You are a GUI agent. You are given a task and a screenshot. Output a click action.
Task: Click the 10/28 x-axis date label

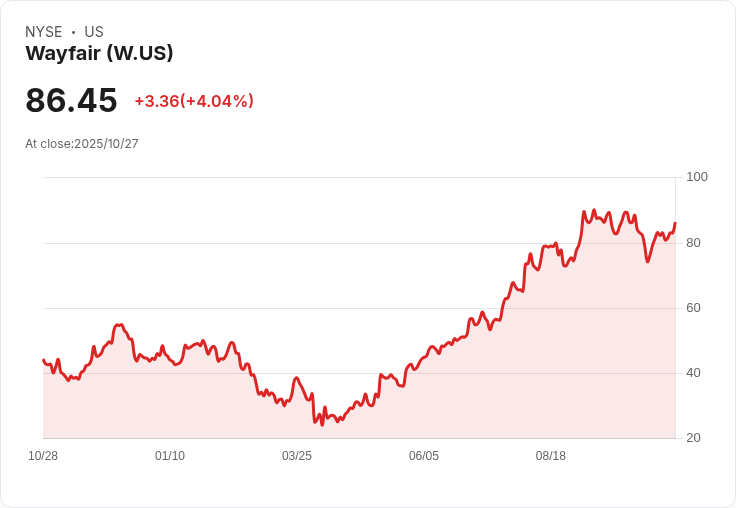(x=43, y=456)
